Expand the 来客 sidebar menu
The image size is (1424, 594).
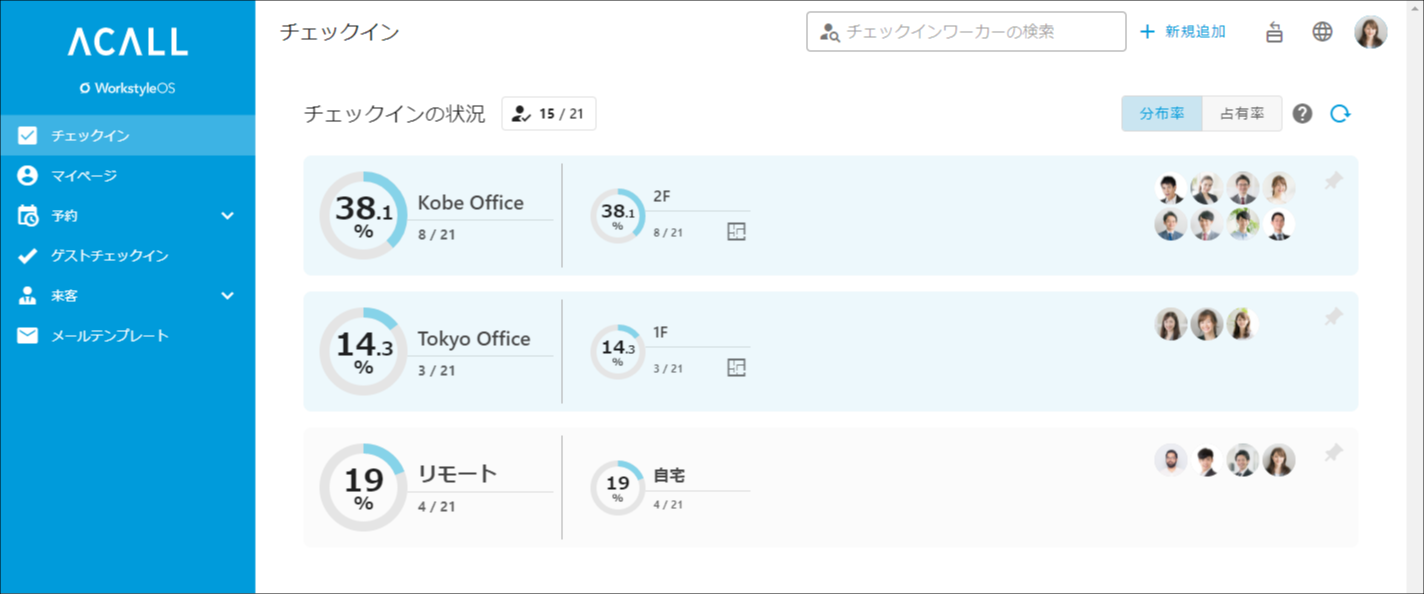pos(227,296)
